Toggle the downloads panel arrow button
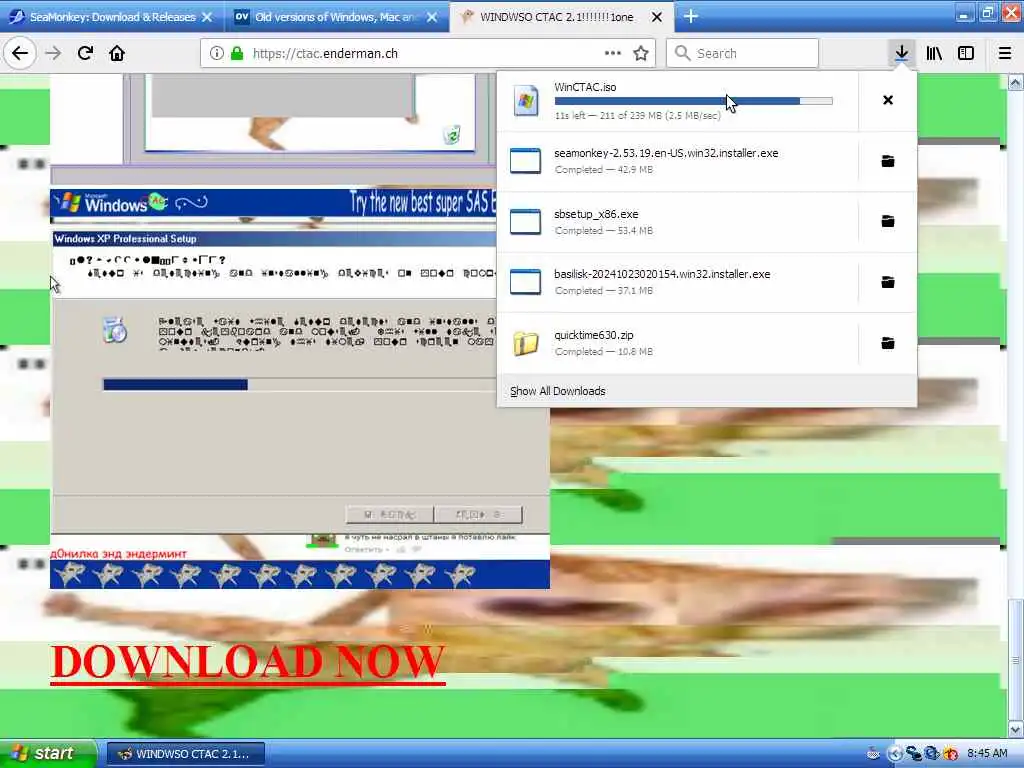 coord(901,53)
